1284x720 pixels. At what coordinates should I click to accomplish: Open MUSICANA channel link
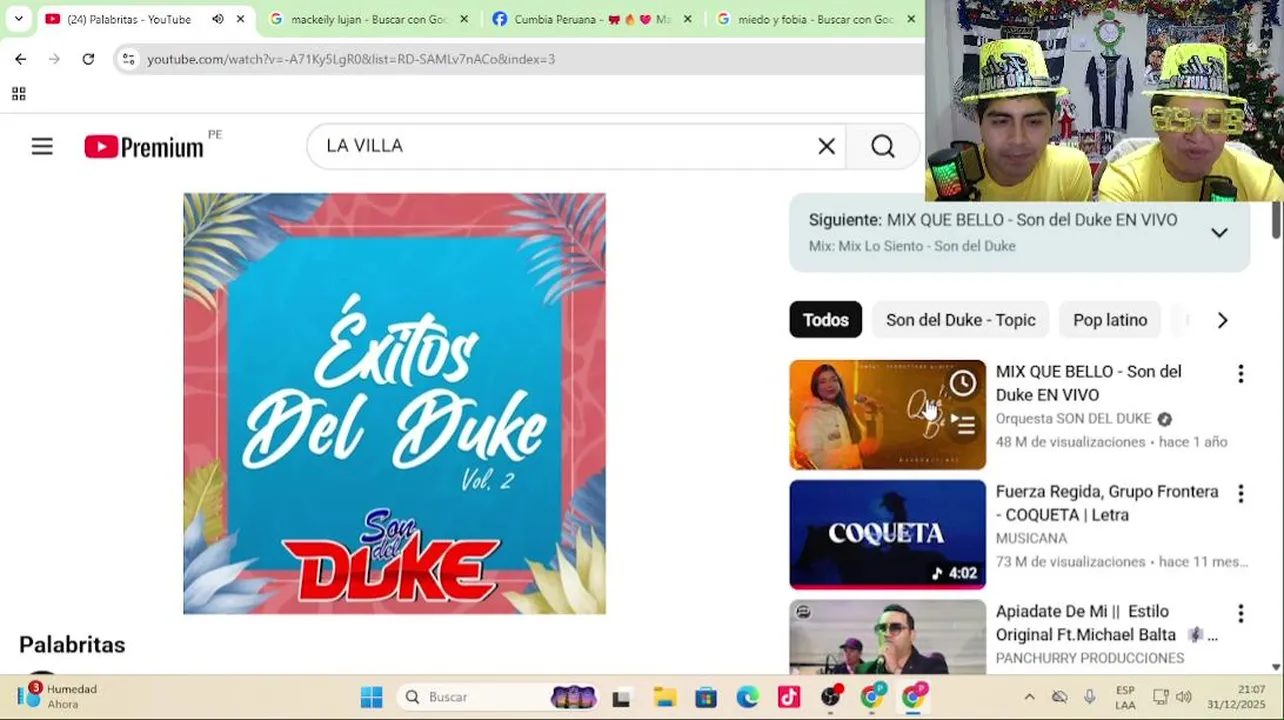tap(1031, 538)
